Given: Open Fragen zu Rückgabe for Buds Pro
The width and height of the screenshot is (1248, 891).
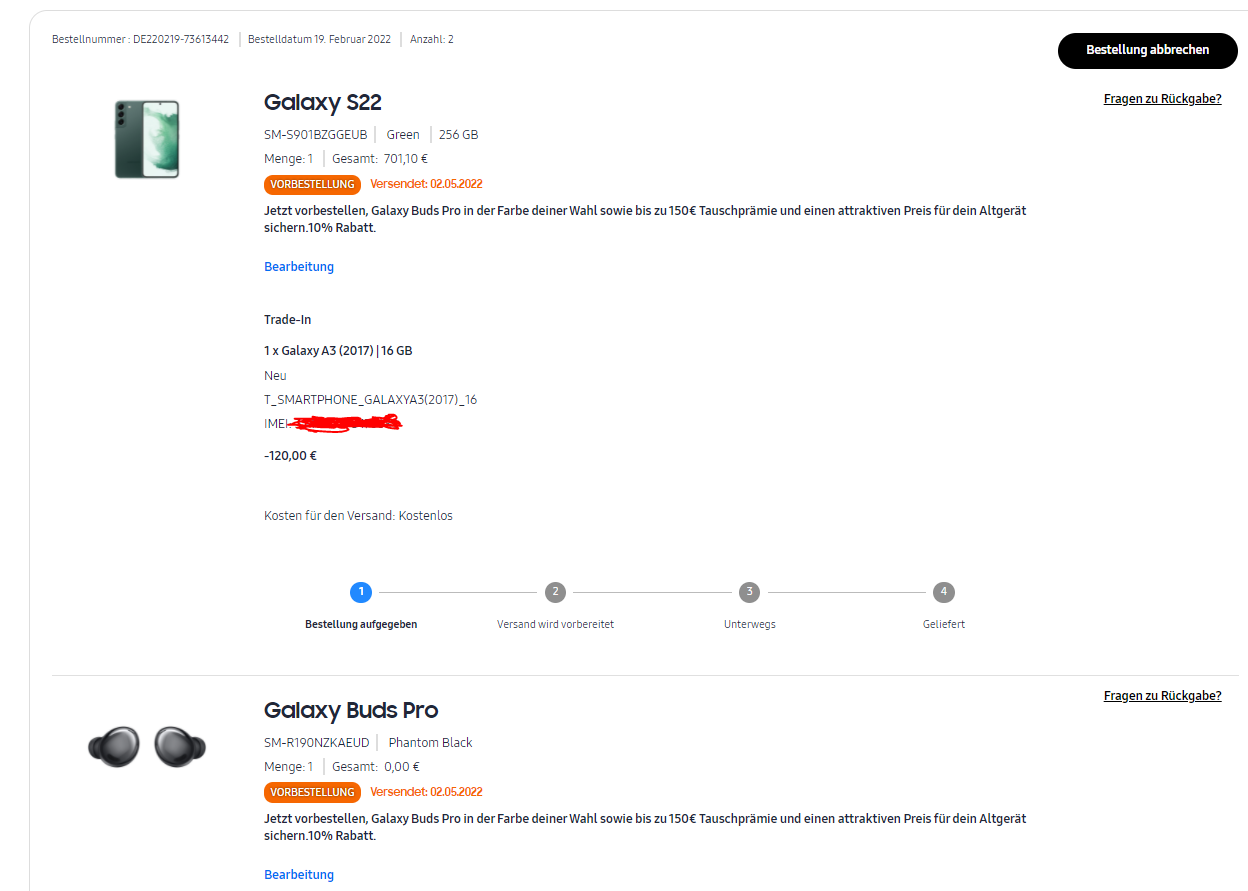Looking at the screenshot, I should pyautogui.click(x=1162, y=696).
